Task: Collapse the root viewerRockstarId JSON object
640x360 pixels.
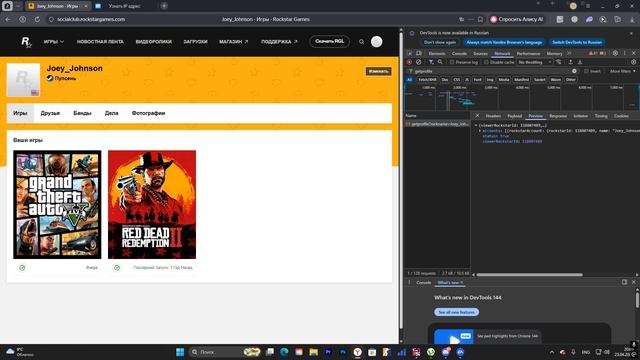Action: 476,125
